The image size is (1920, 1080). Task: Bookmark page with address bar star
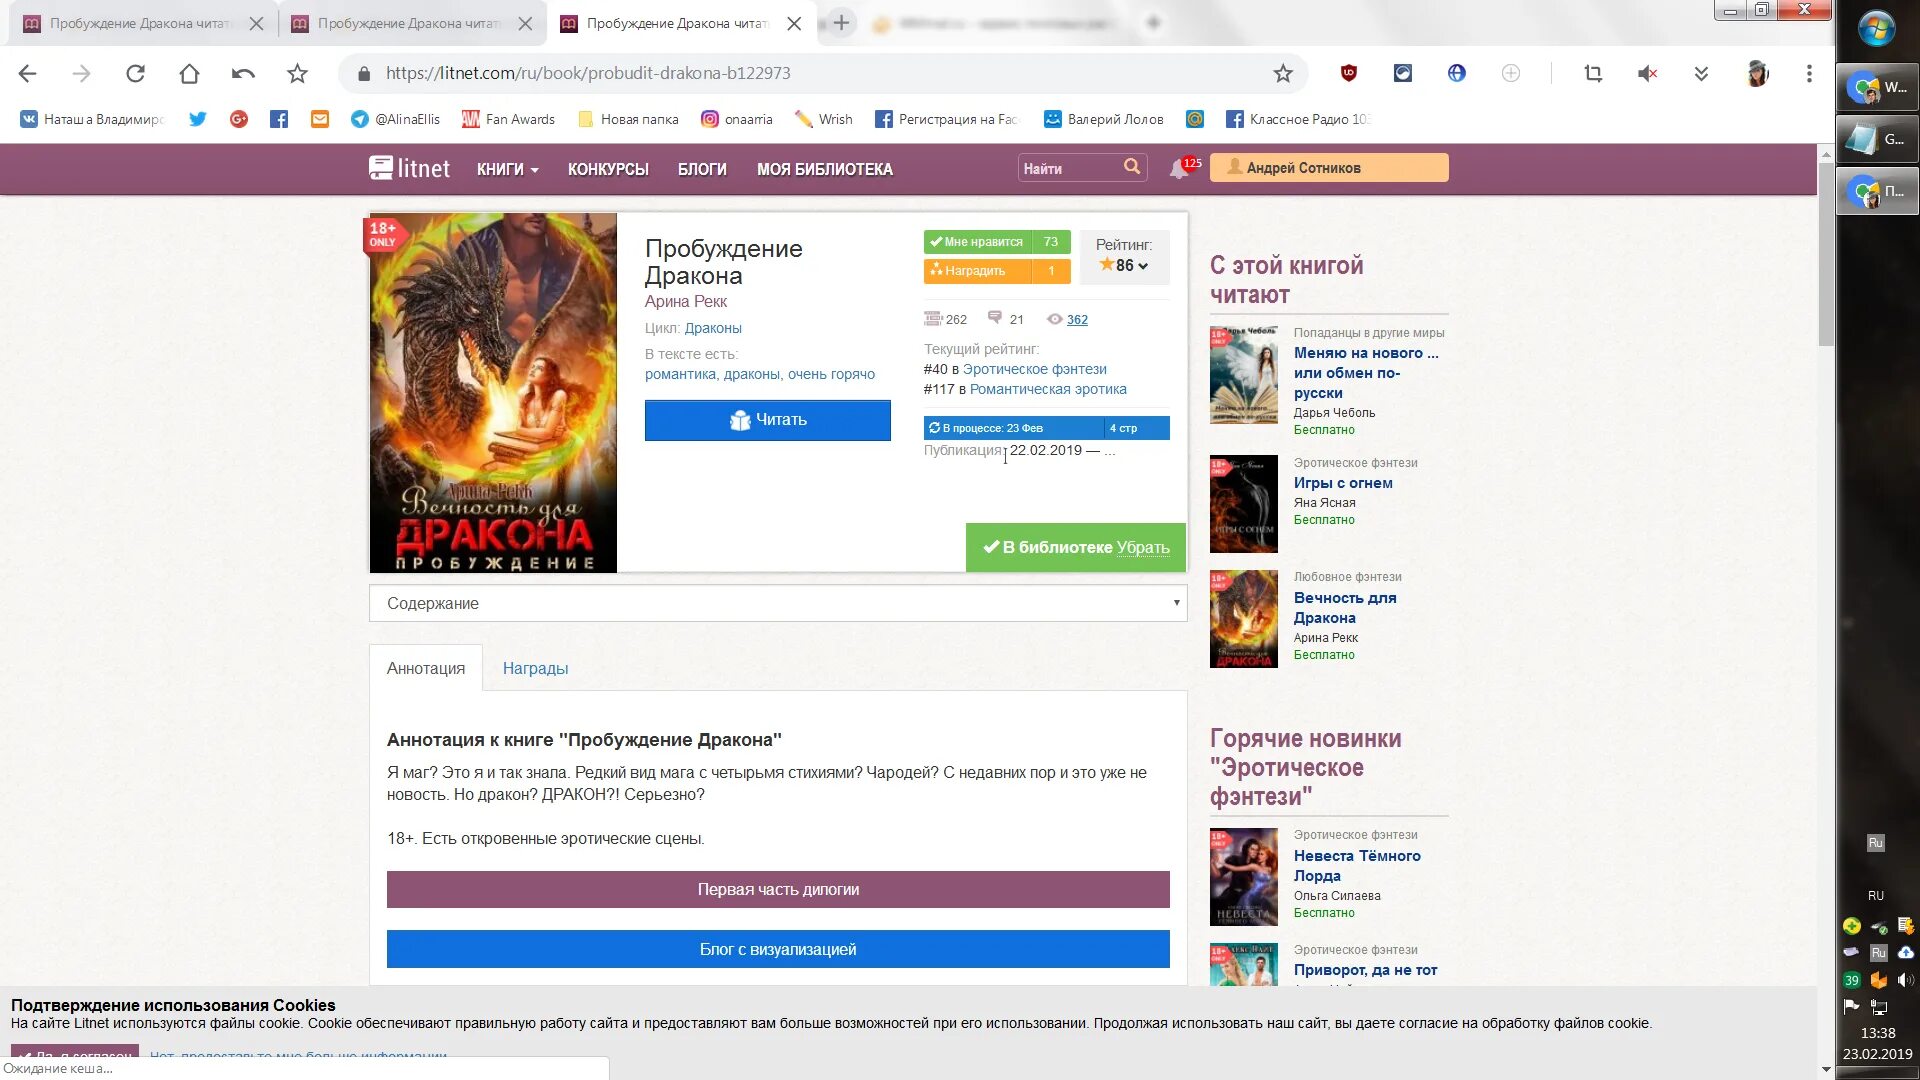[x=1282, y=73]
